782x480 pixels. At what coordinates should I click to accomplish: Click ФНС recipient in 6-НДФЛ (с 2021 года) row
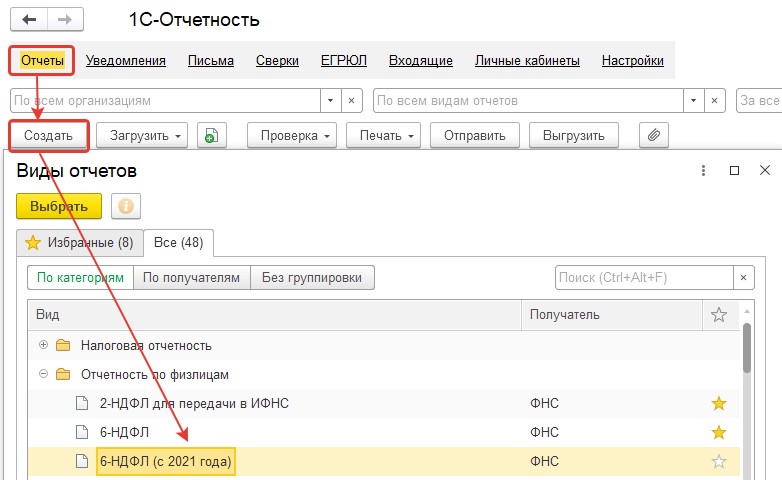point(544,462)
